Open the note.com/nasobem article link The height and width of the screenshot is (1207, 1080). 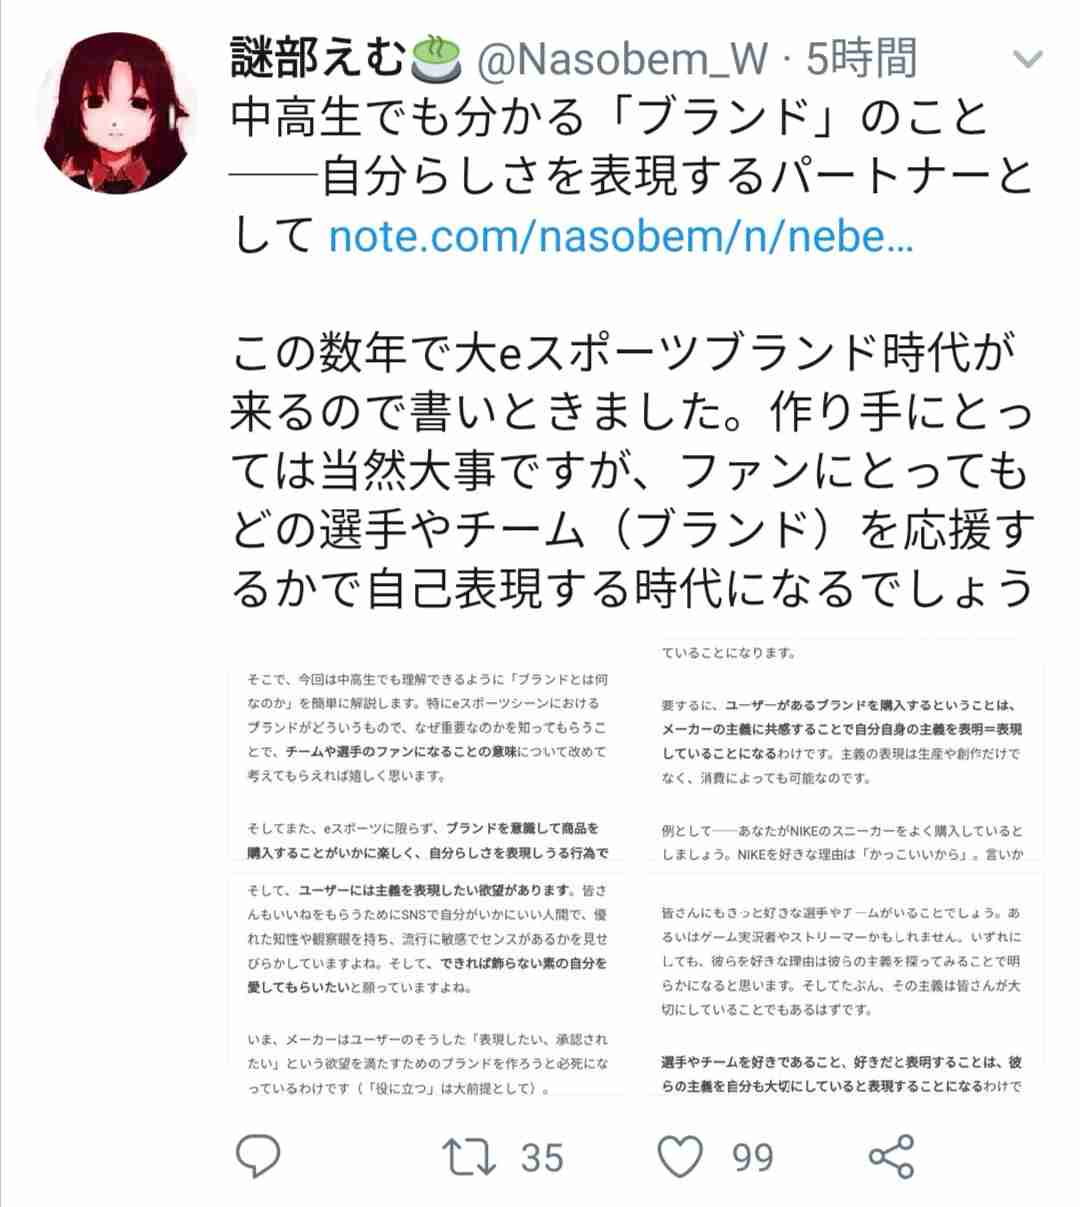tap(621, 236)
